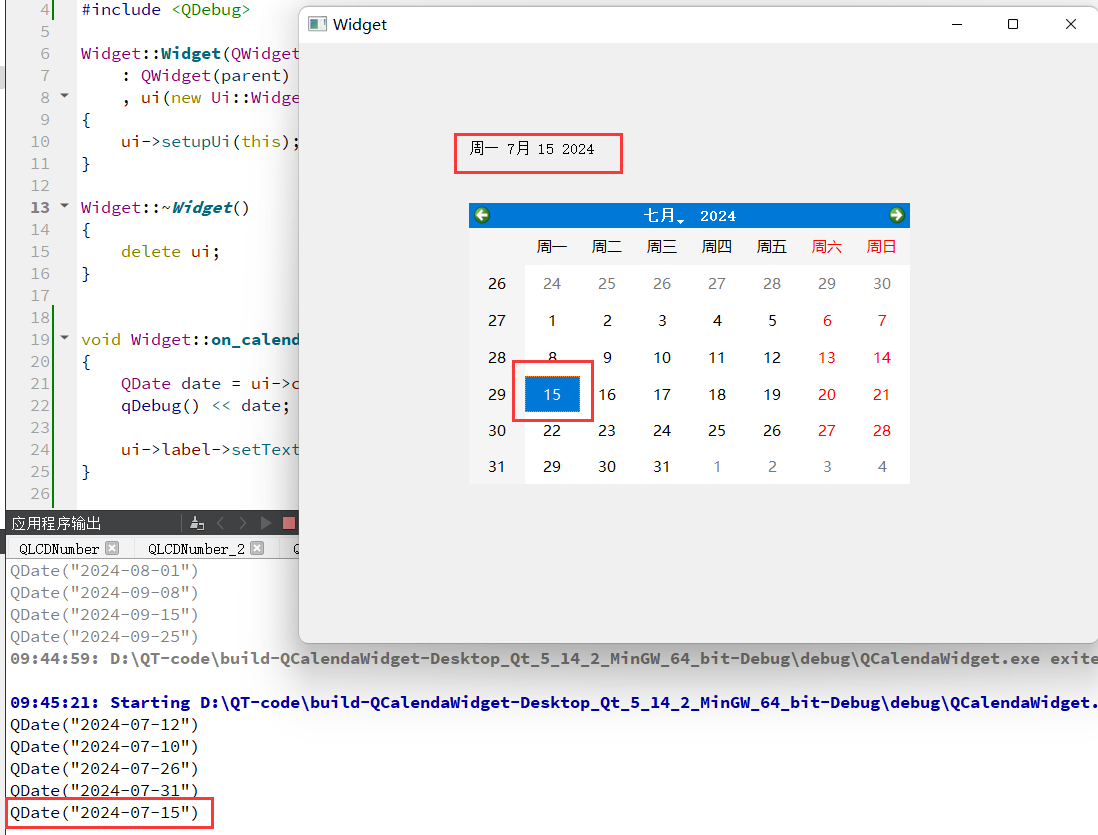Screen dimensions: 1098x835
Task: Click the red 周六 weekday header
Action: pos(827,247)
